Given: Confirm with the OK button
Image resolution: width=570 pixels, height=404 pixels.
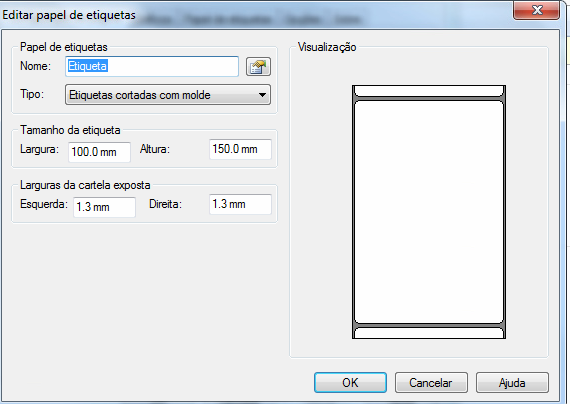Looking at the screenshot, I should [350, 383].
